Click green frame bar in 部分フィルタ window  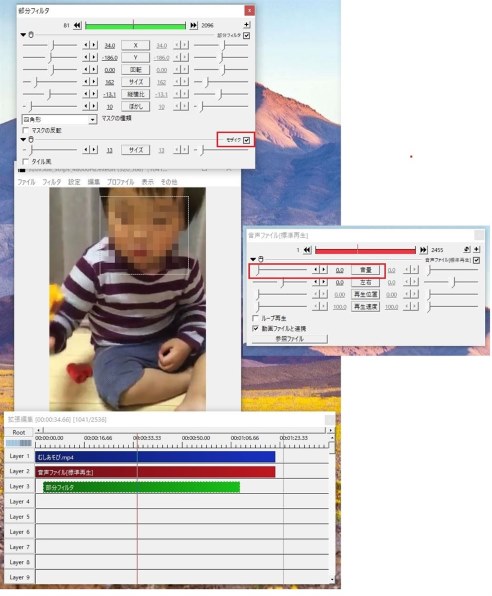(135, 26)
